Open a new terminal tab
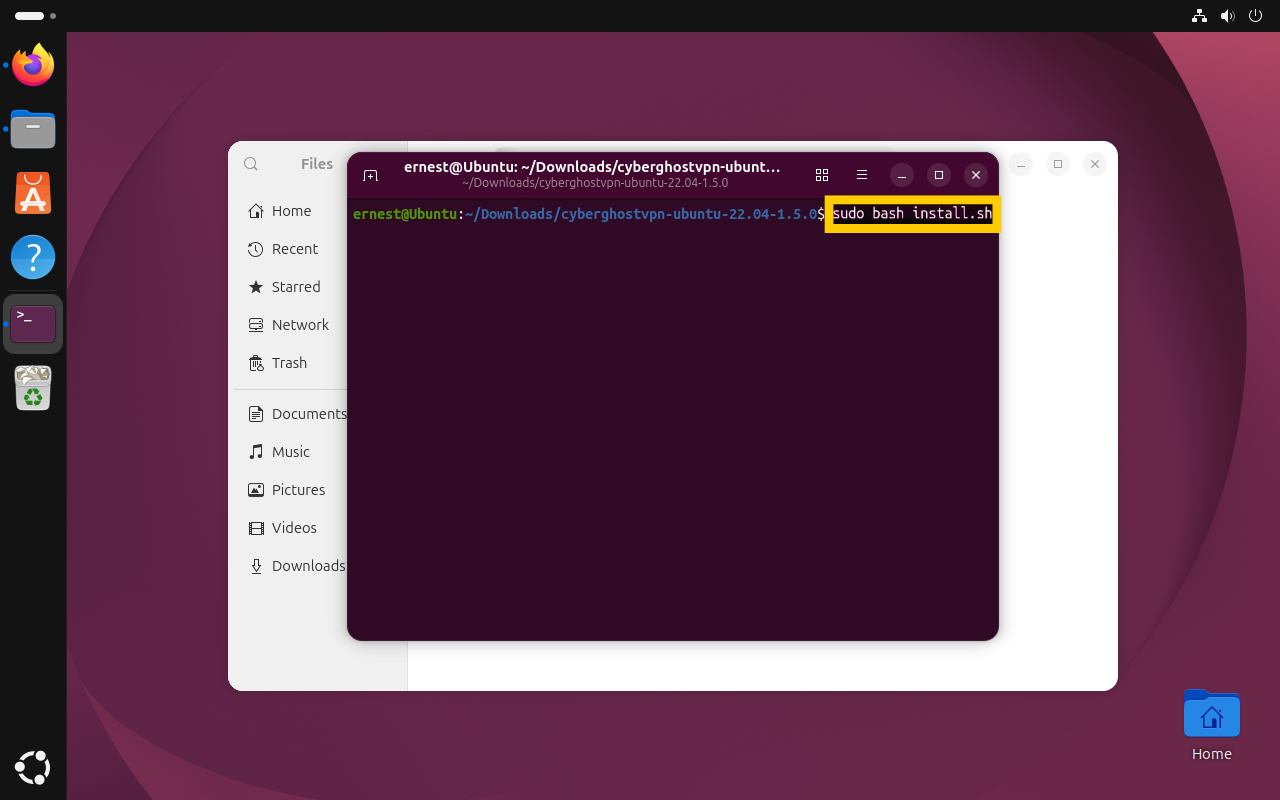 [370, 175]
